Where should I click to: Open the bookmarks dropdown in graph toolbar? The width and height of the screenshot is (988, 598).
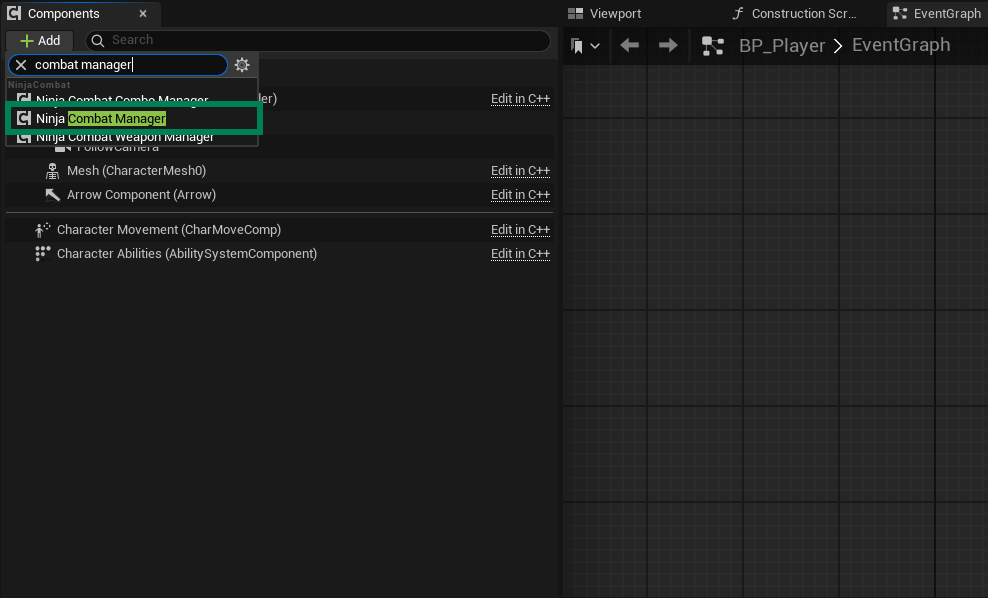586,46
